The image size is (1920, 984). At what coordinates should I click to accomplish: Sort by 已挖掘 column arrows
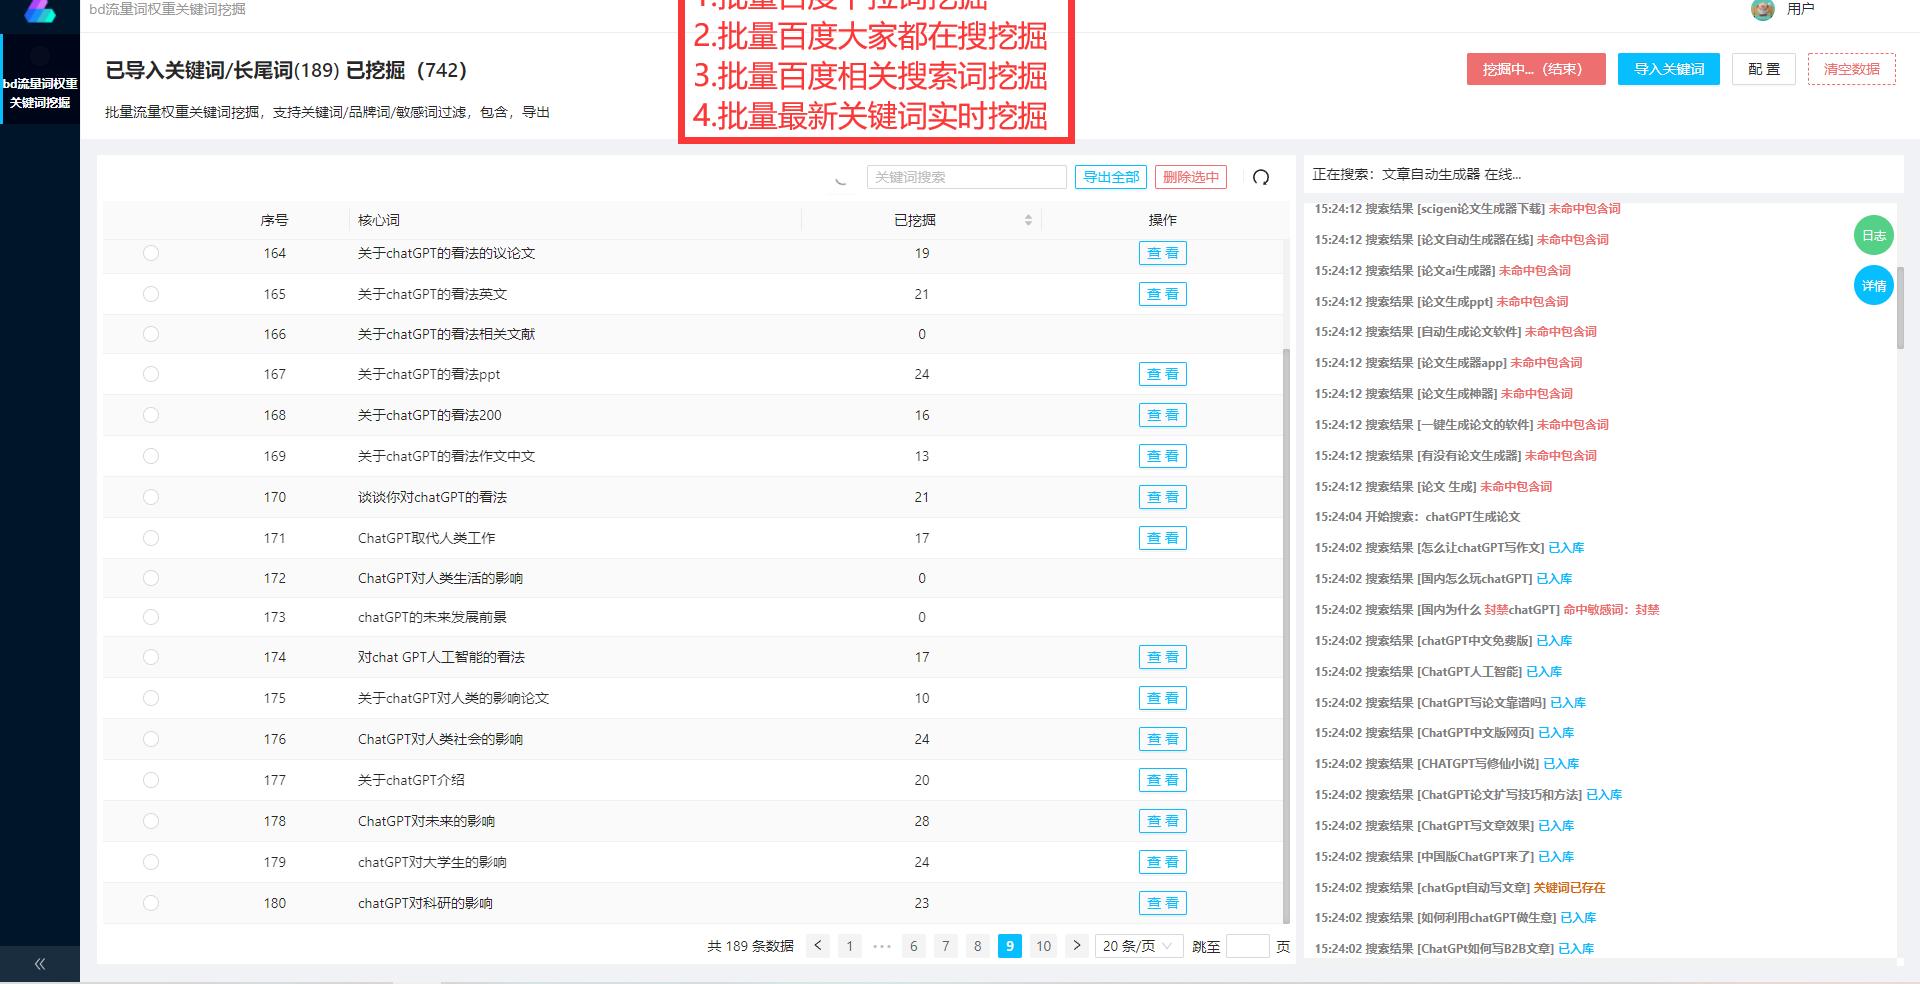click(1028, 220)
